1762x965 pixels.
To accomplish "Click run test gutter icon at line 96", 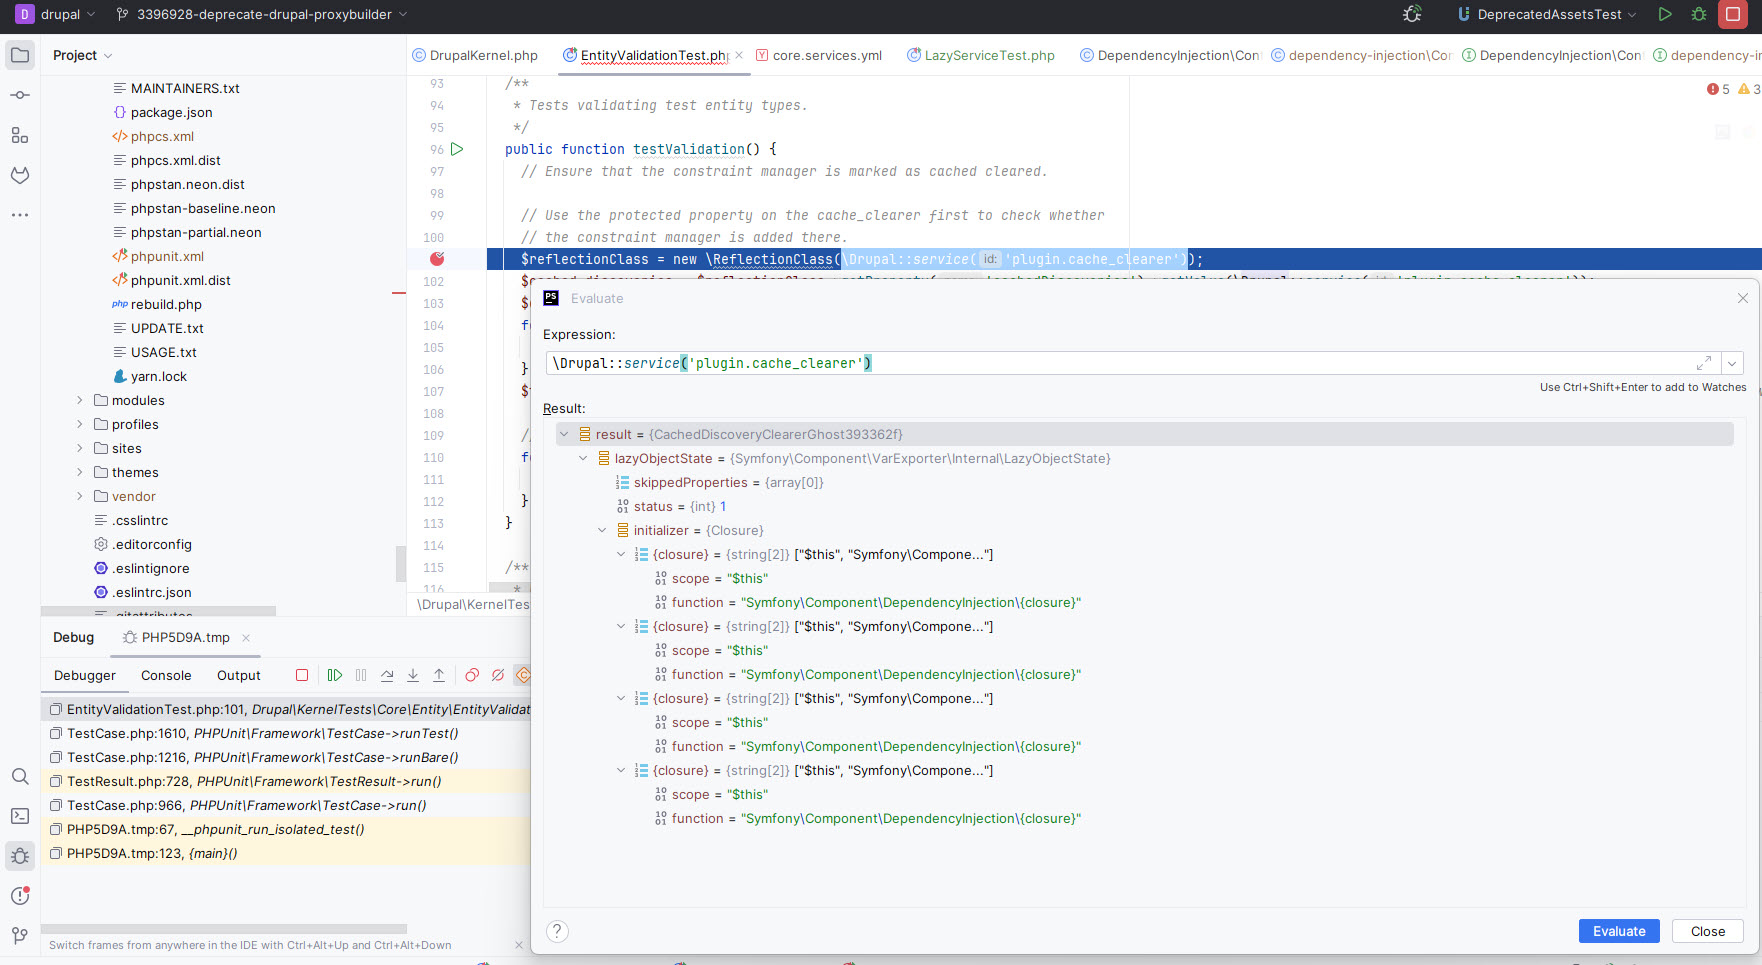I will click(457, 149).
